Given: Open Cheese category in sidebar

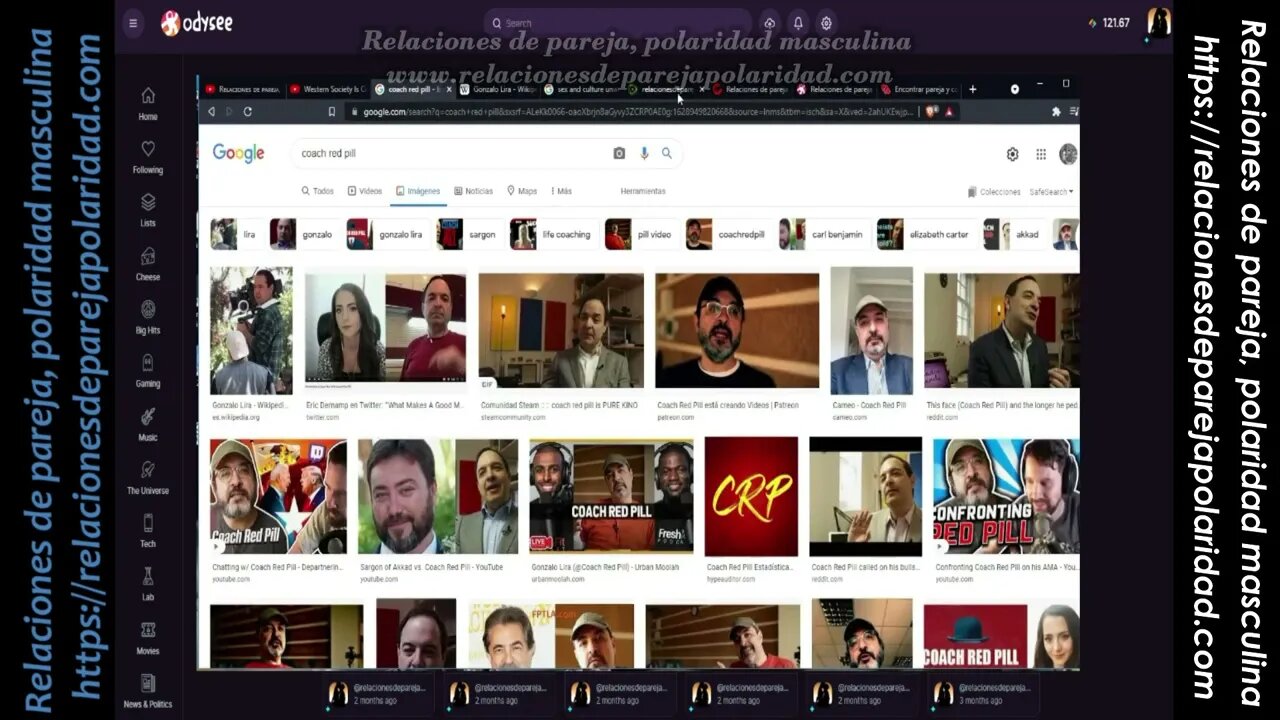Looking at the screenshot, I should click(x=148, y=263).
